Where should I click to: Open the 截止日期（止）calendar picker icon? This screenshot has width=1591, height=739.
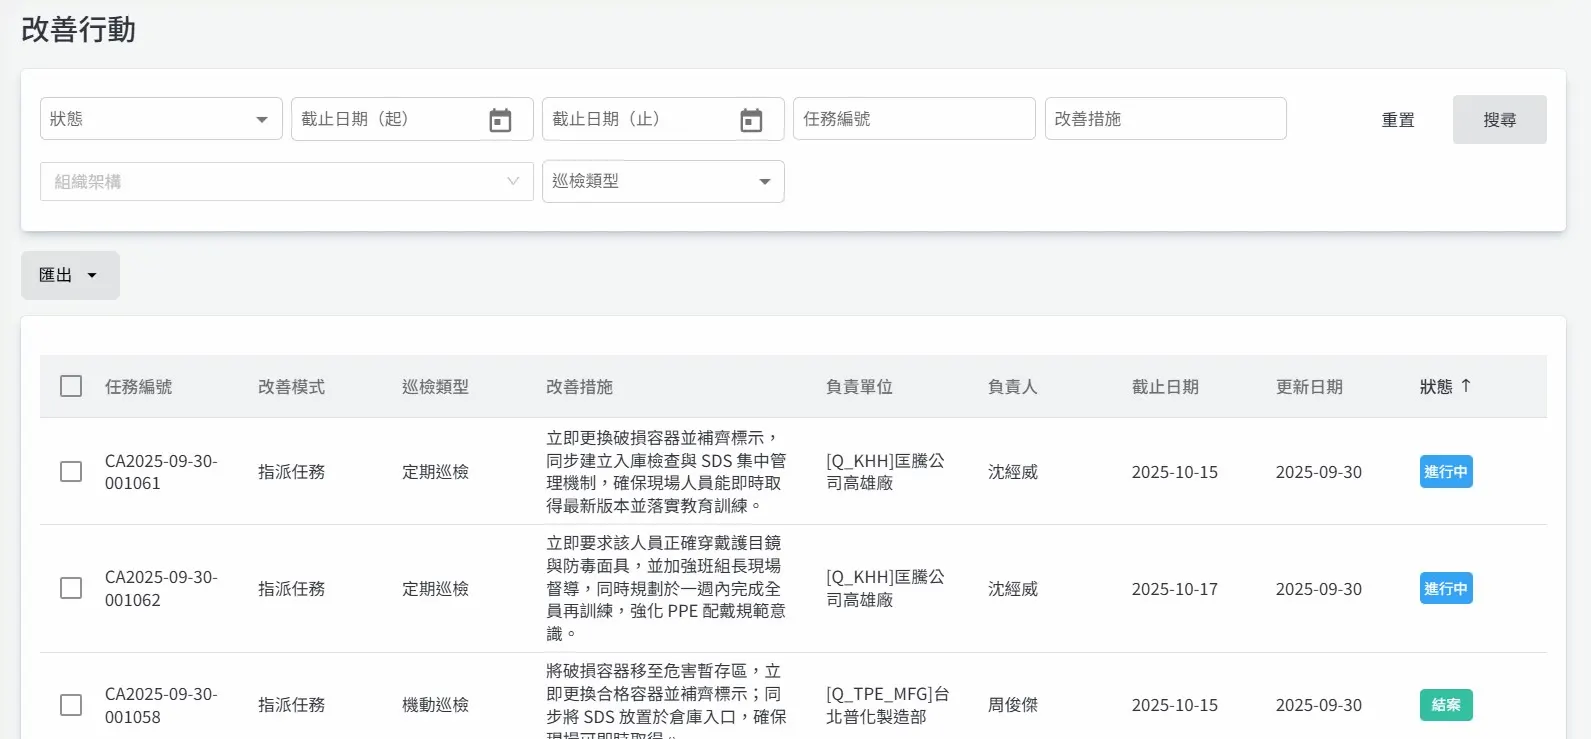tap(751, 120)
